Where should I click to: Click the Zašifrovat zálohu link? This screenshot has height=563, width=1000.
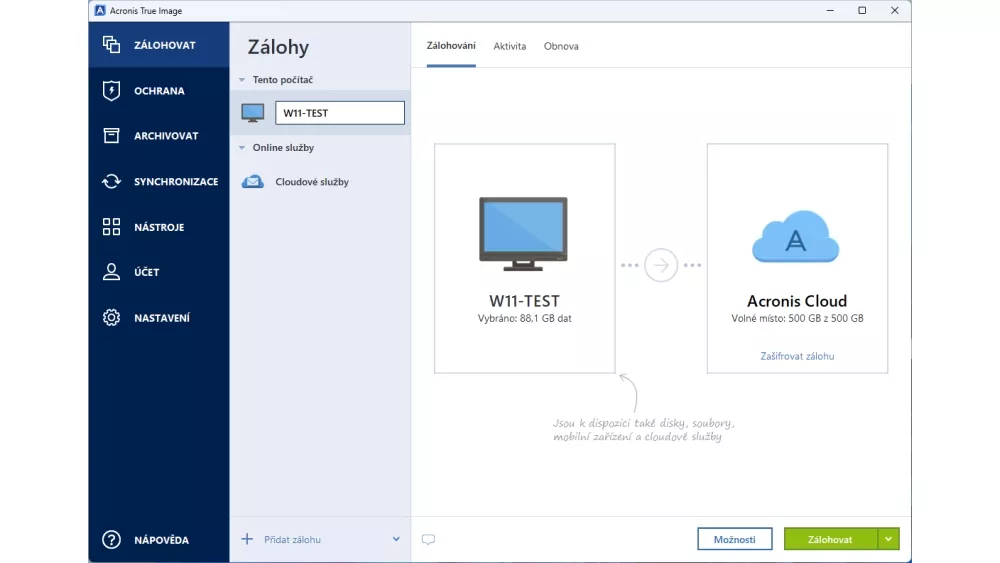(797, 356)
